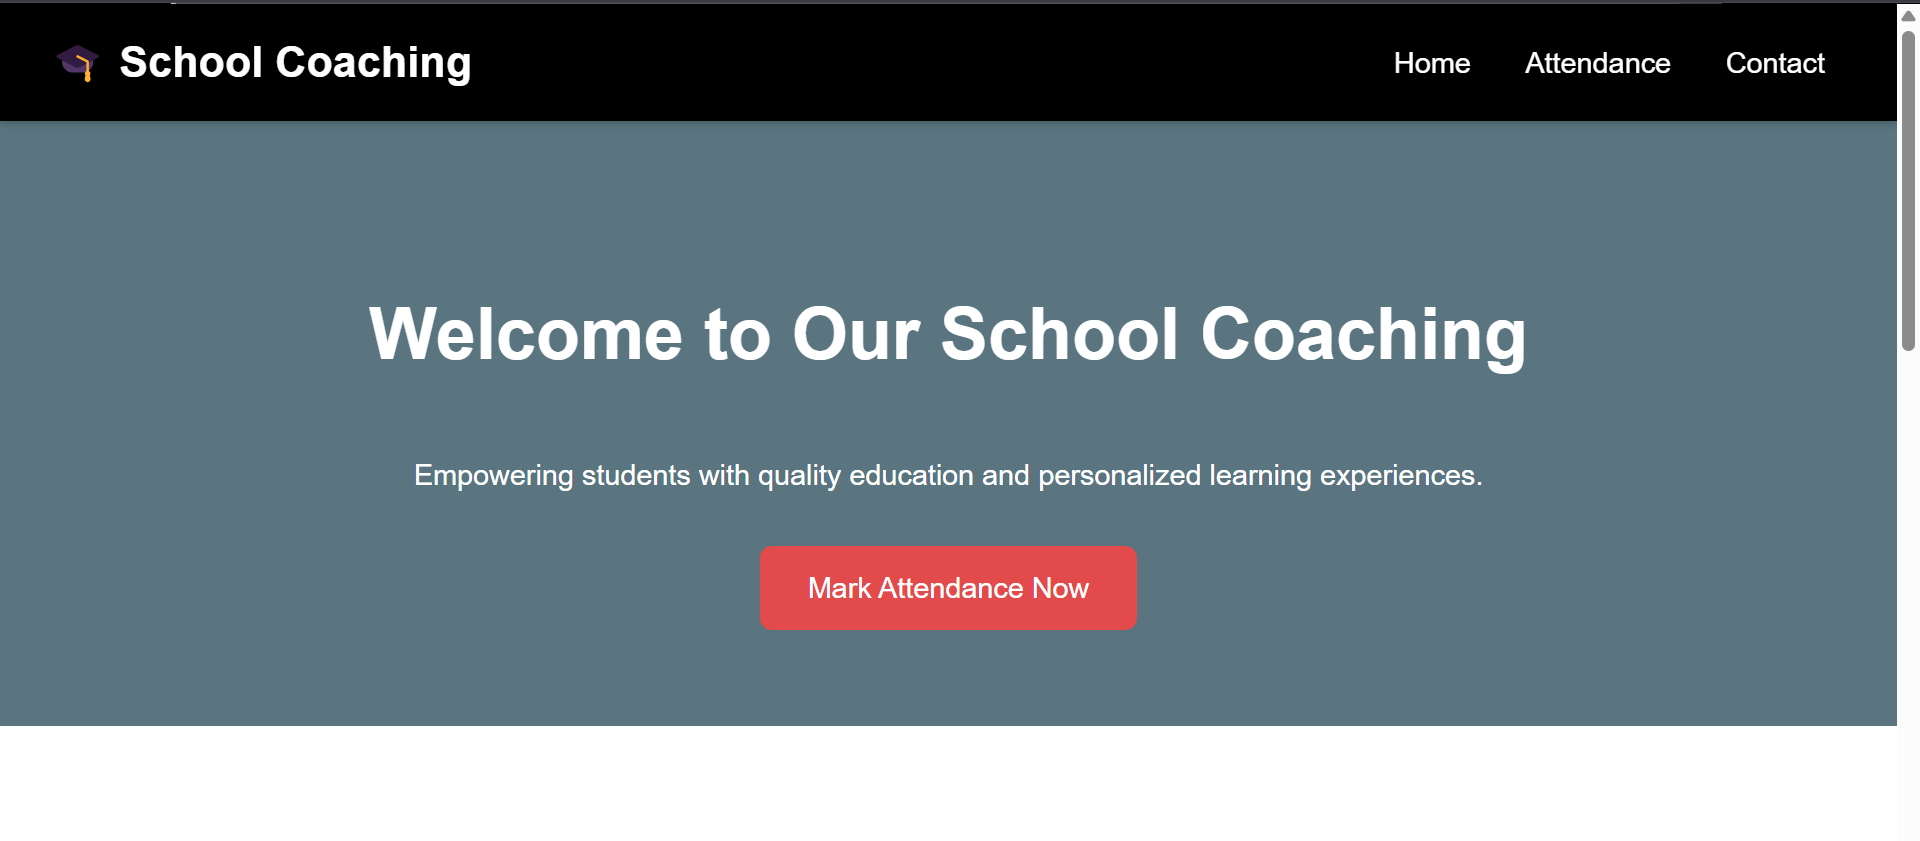Click the words Our School in the heading
Viewport: 1920px width, 841px height.
[985, 334]
